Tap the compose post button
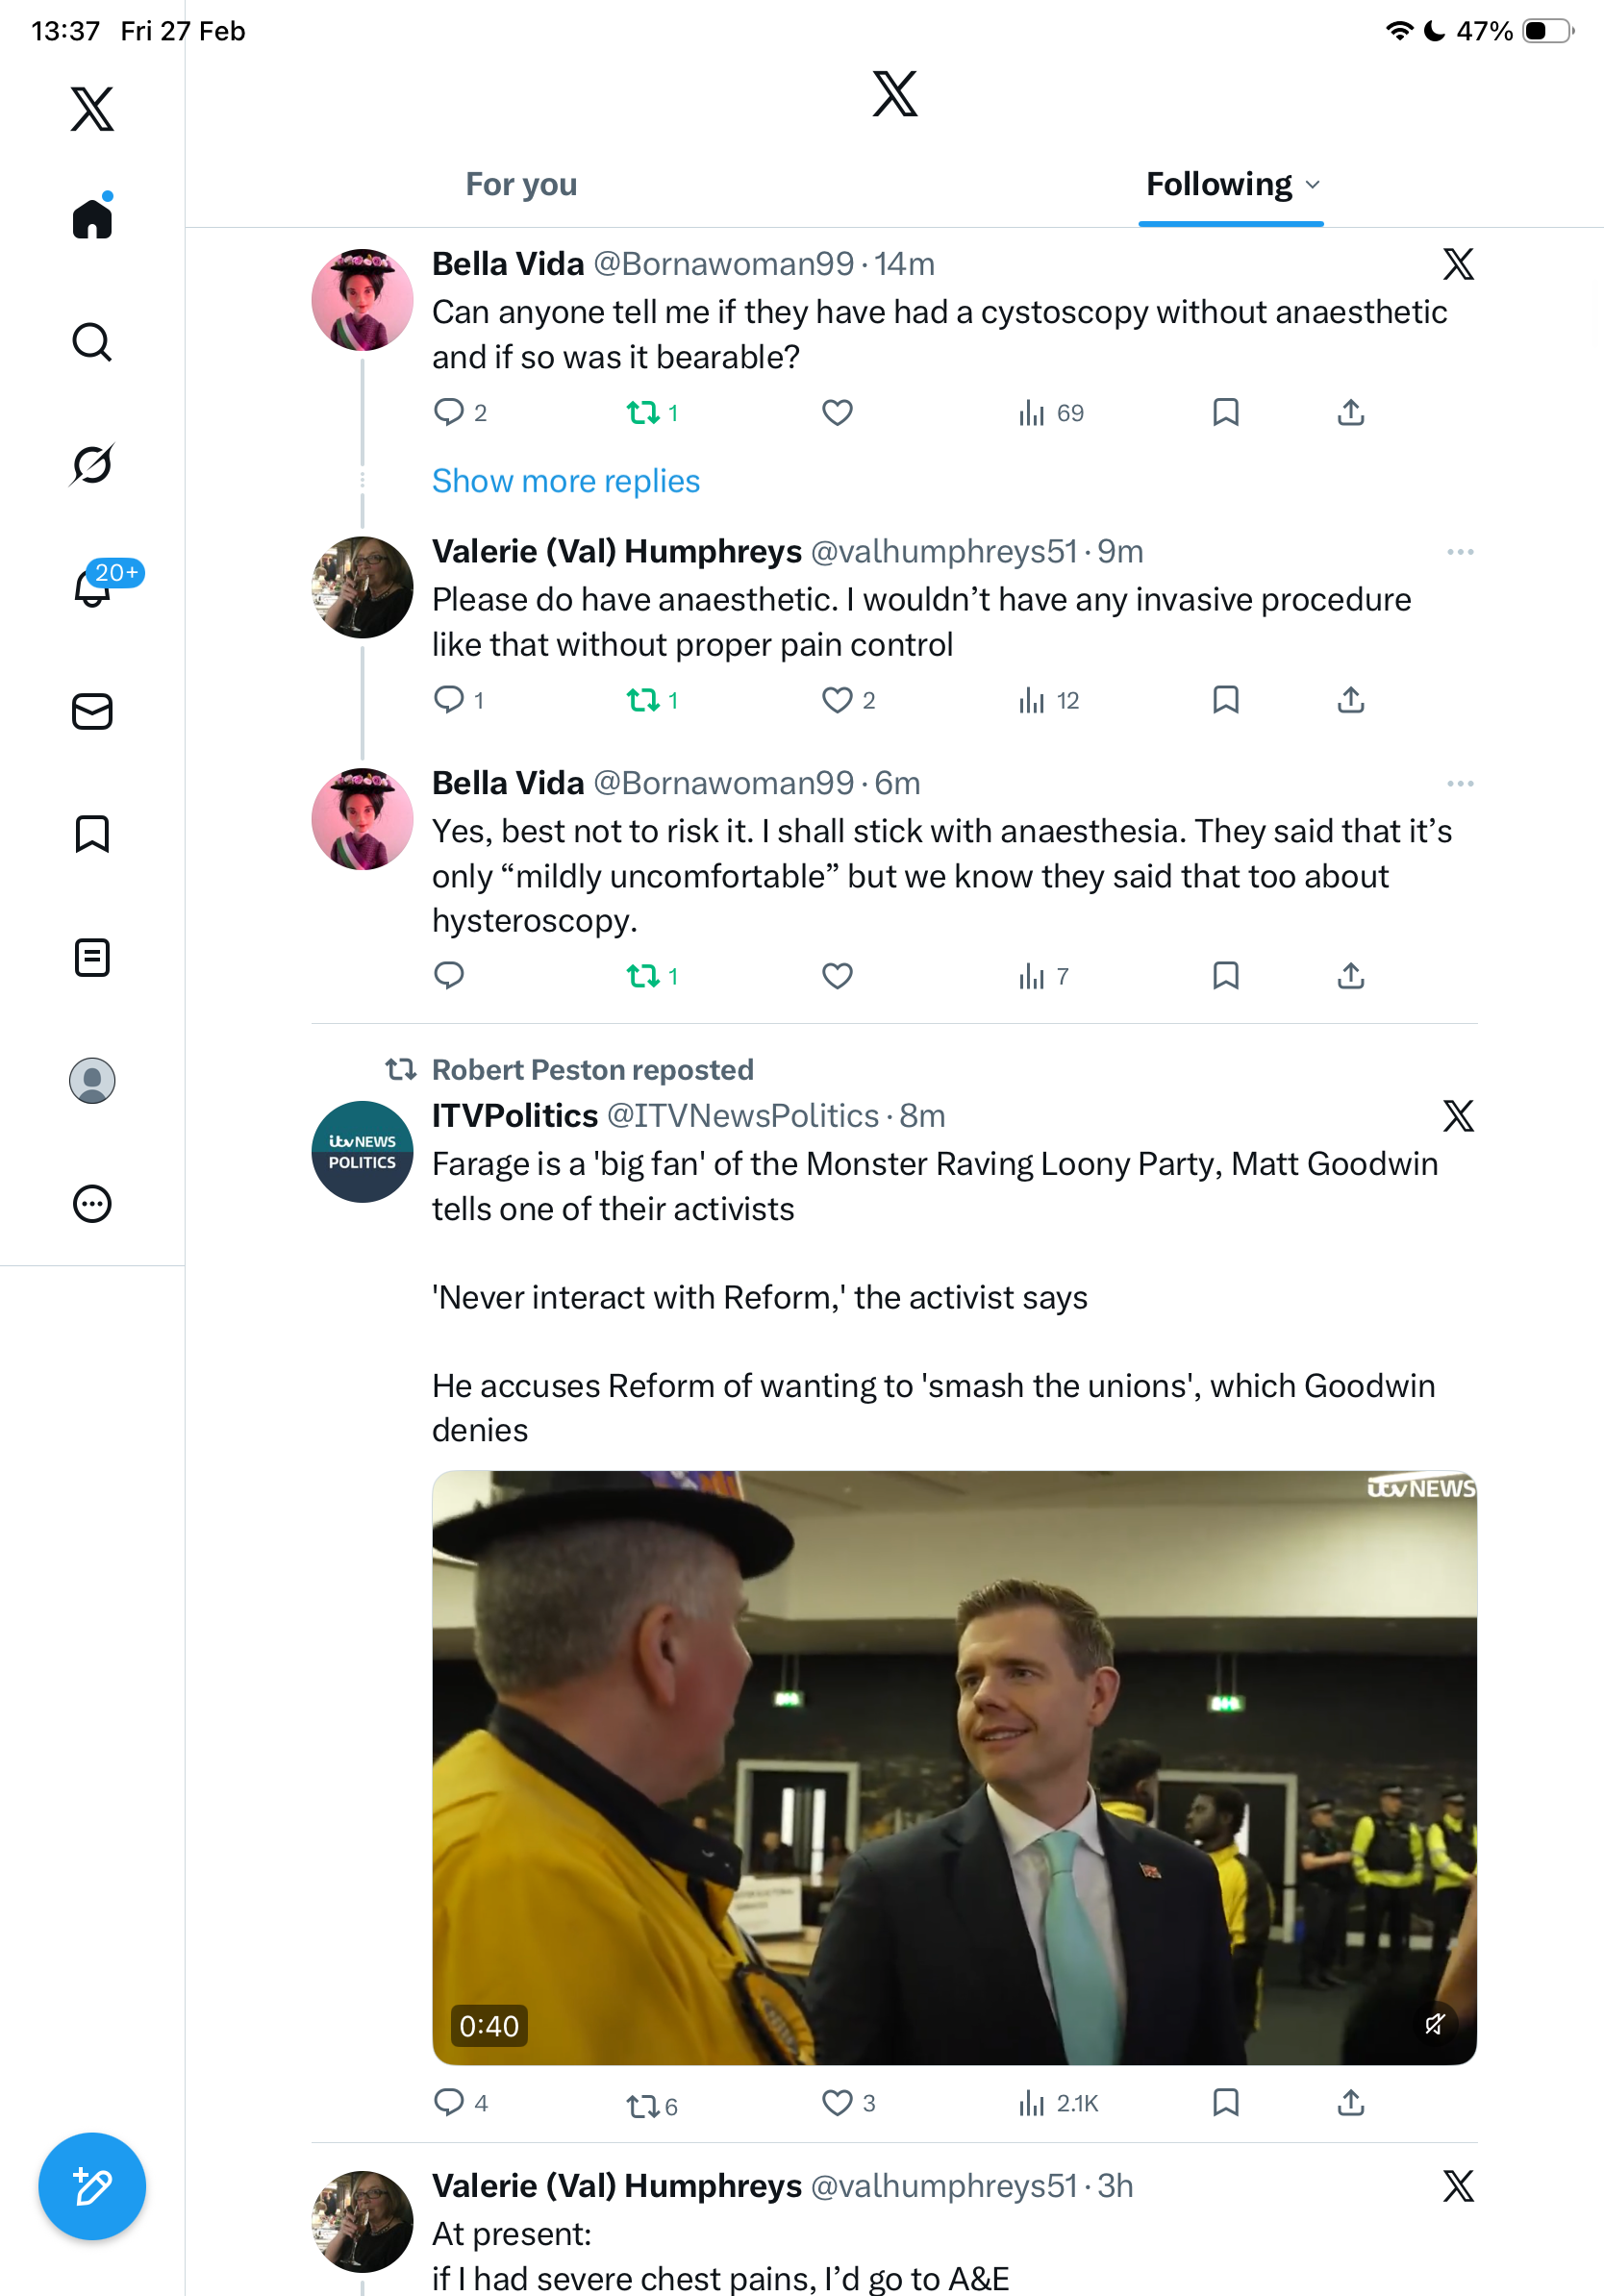The image size is (1604, 2296). (92, 2185)
